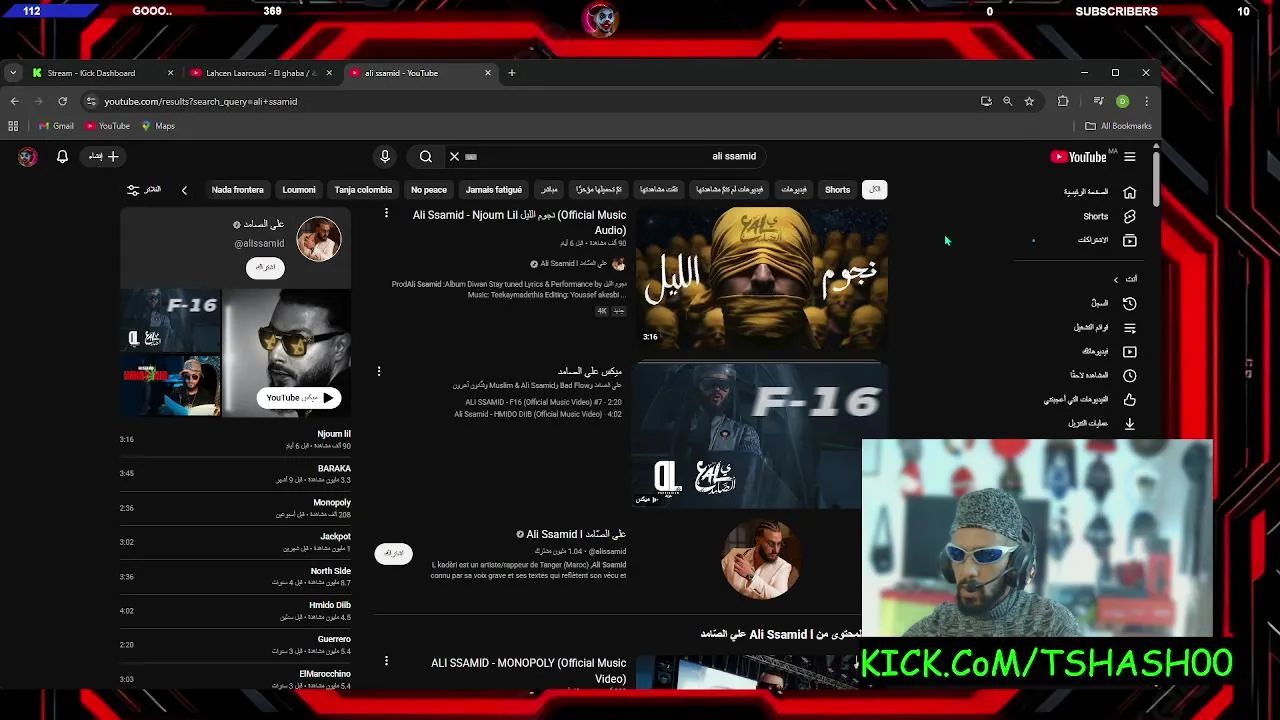Expand the 'You' section chevron in sidebar

pyautogui.click(x=1116, y=279)
